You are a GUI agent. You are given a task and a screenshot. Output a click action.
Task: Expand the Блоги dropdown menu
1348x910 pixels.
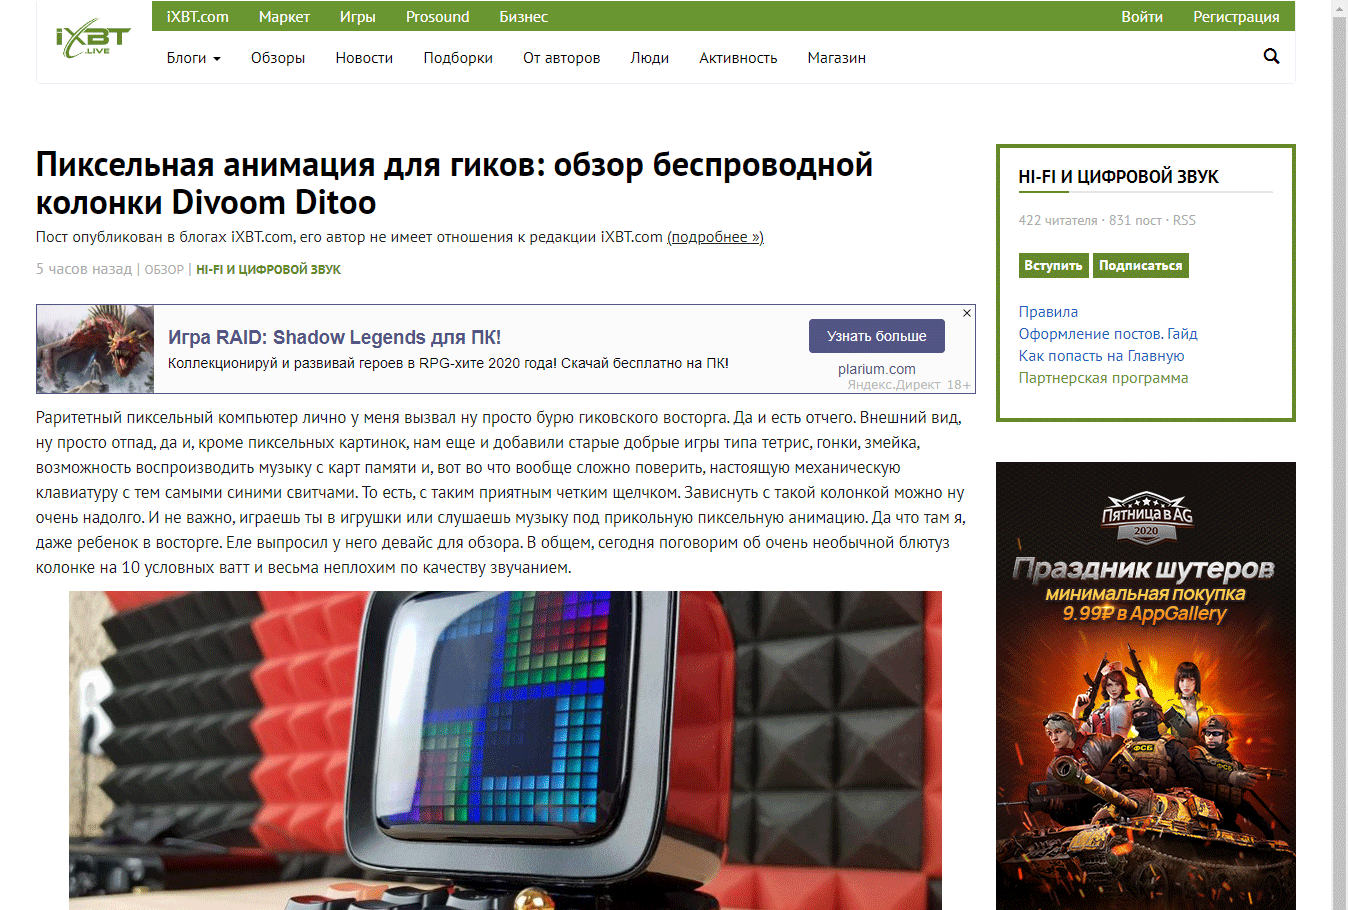pos(193,58)
